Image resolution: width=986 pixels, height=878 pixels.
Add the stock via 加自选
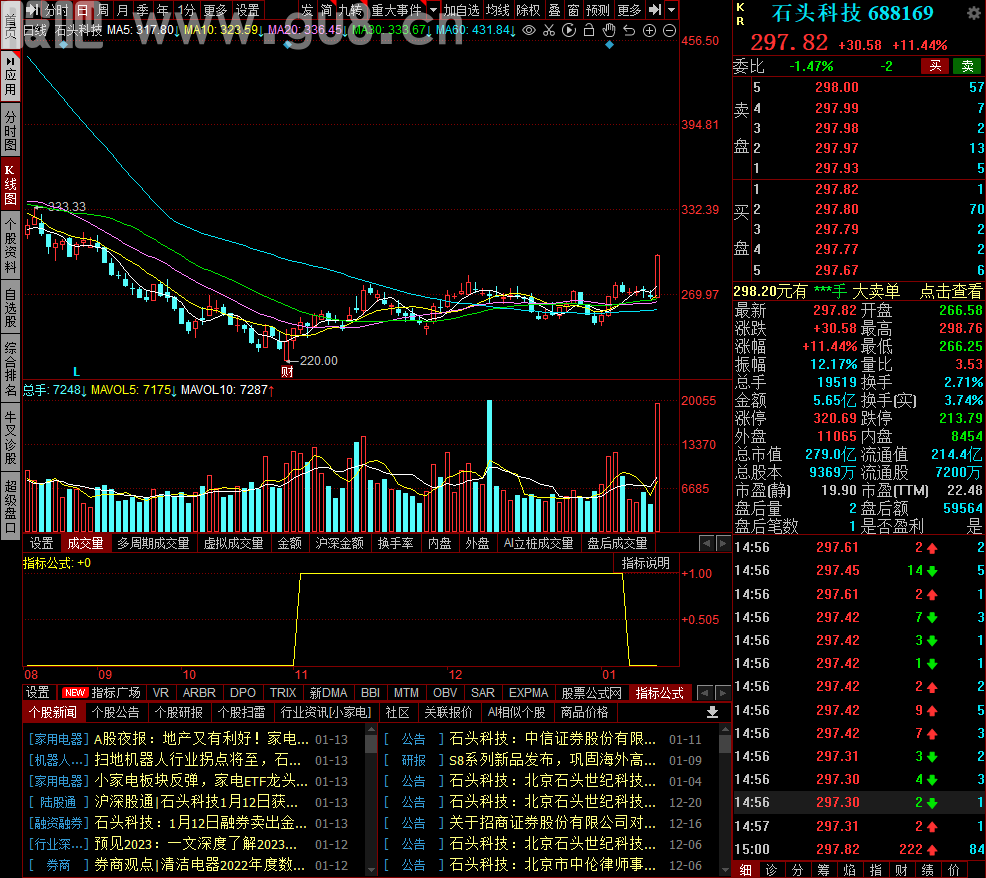click(462, 10)
